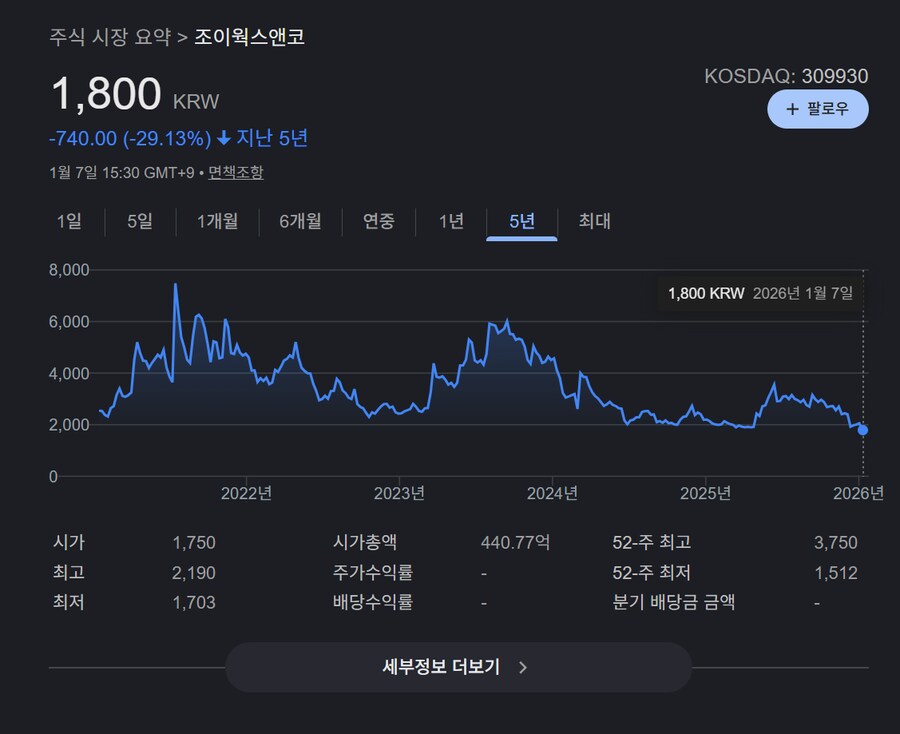
Task: Open the 1개월 price chart view
Action: (218, 222)
